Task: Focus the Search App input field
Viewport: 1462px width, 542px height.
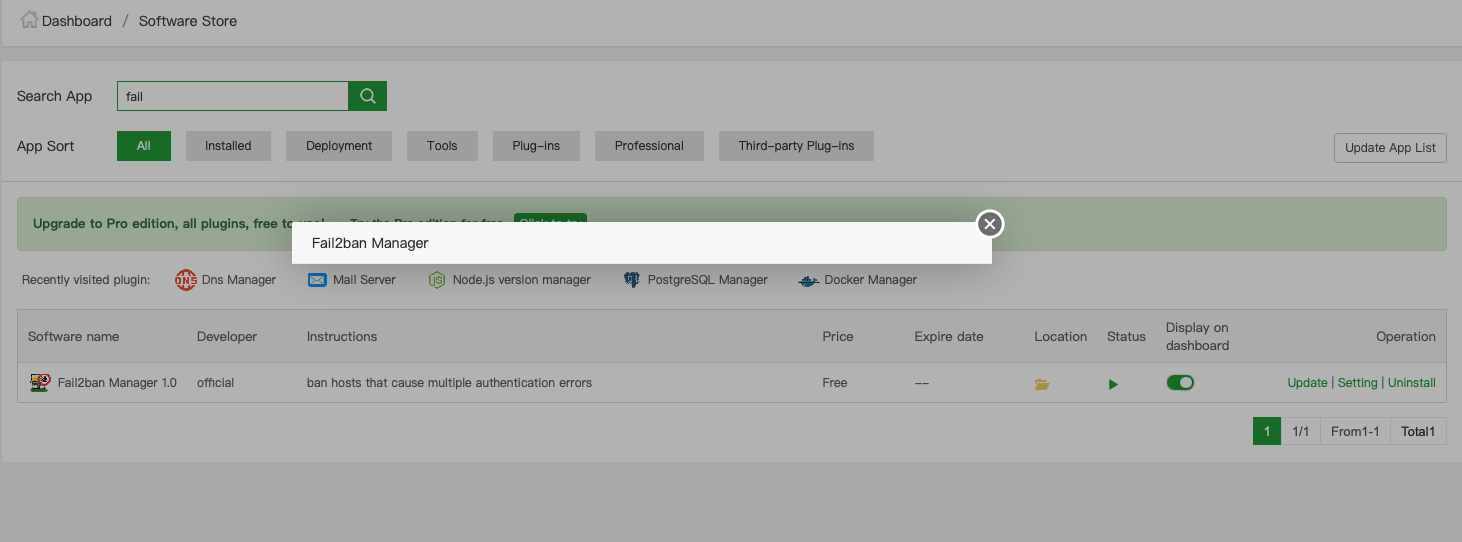Action: [233, 96]
